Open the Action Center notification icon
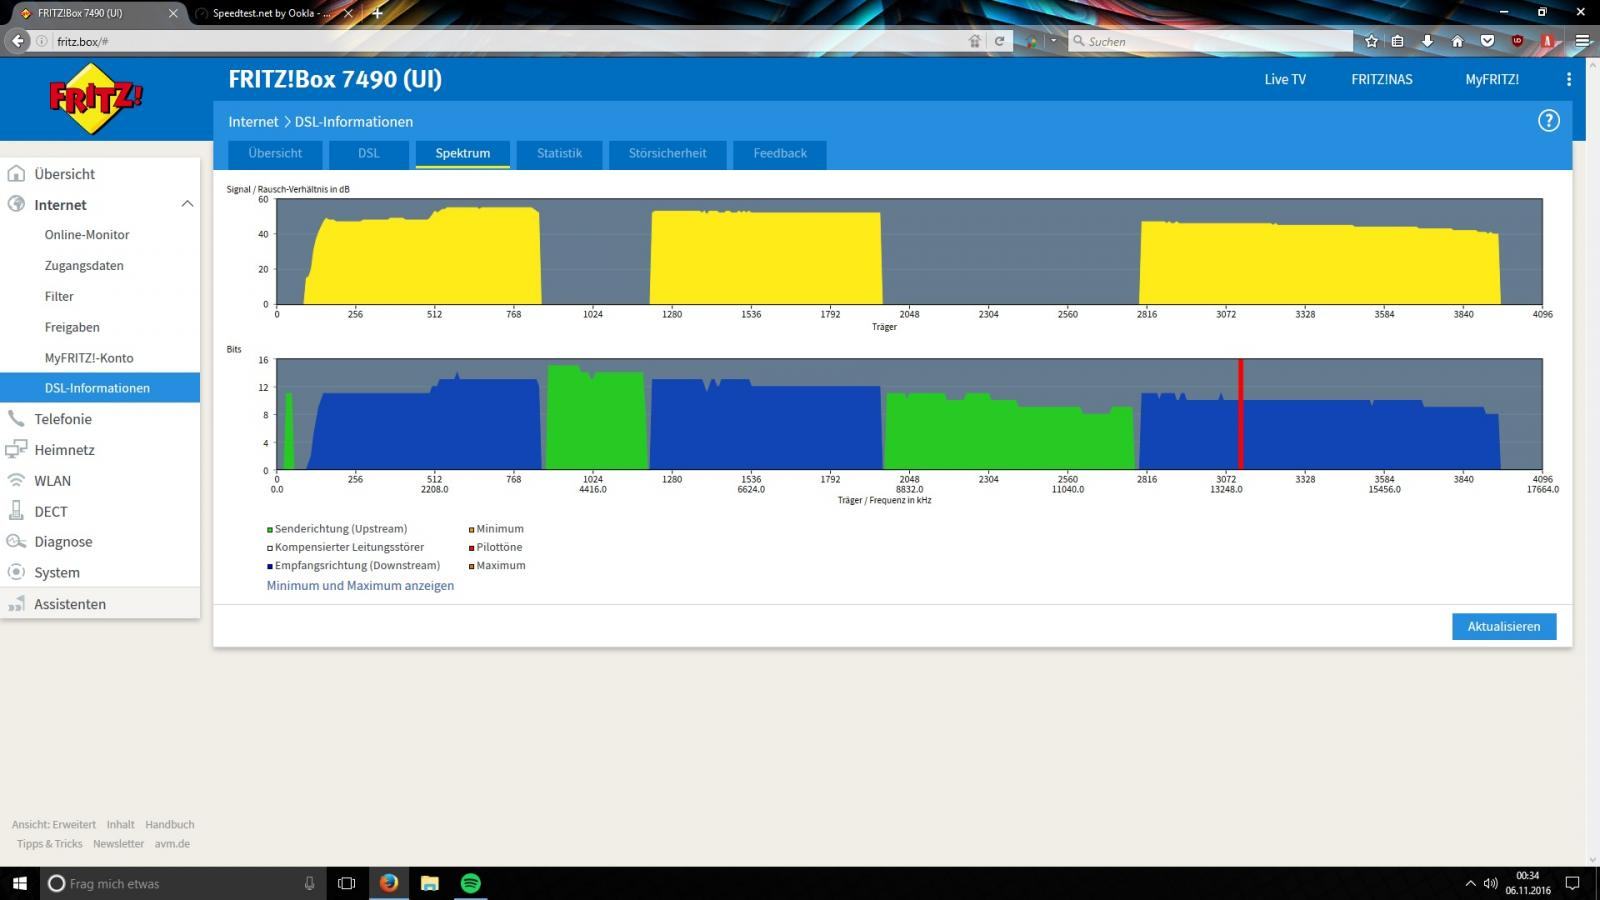 [1572, 883]
